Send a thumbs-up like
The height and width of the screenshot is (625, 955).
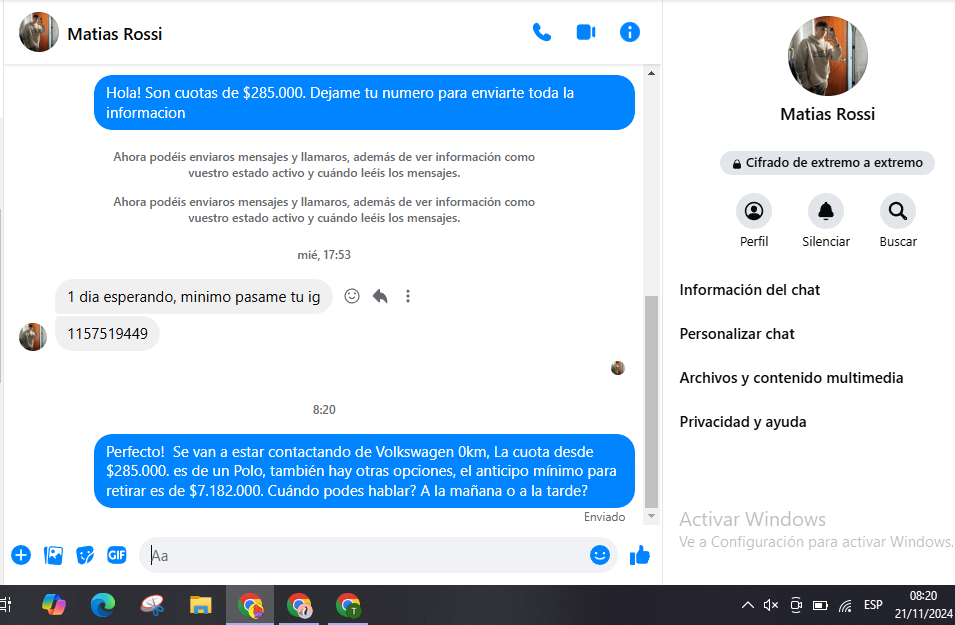pos(640,555)
